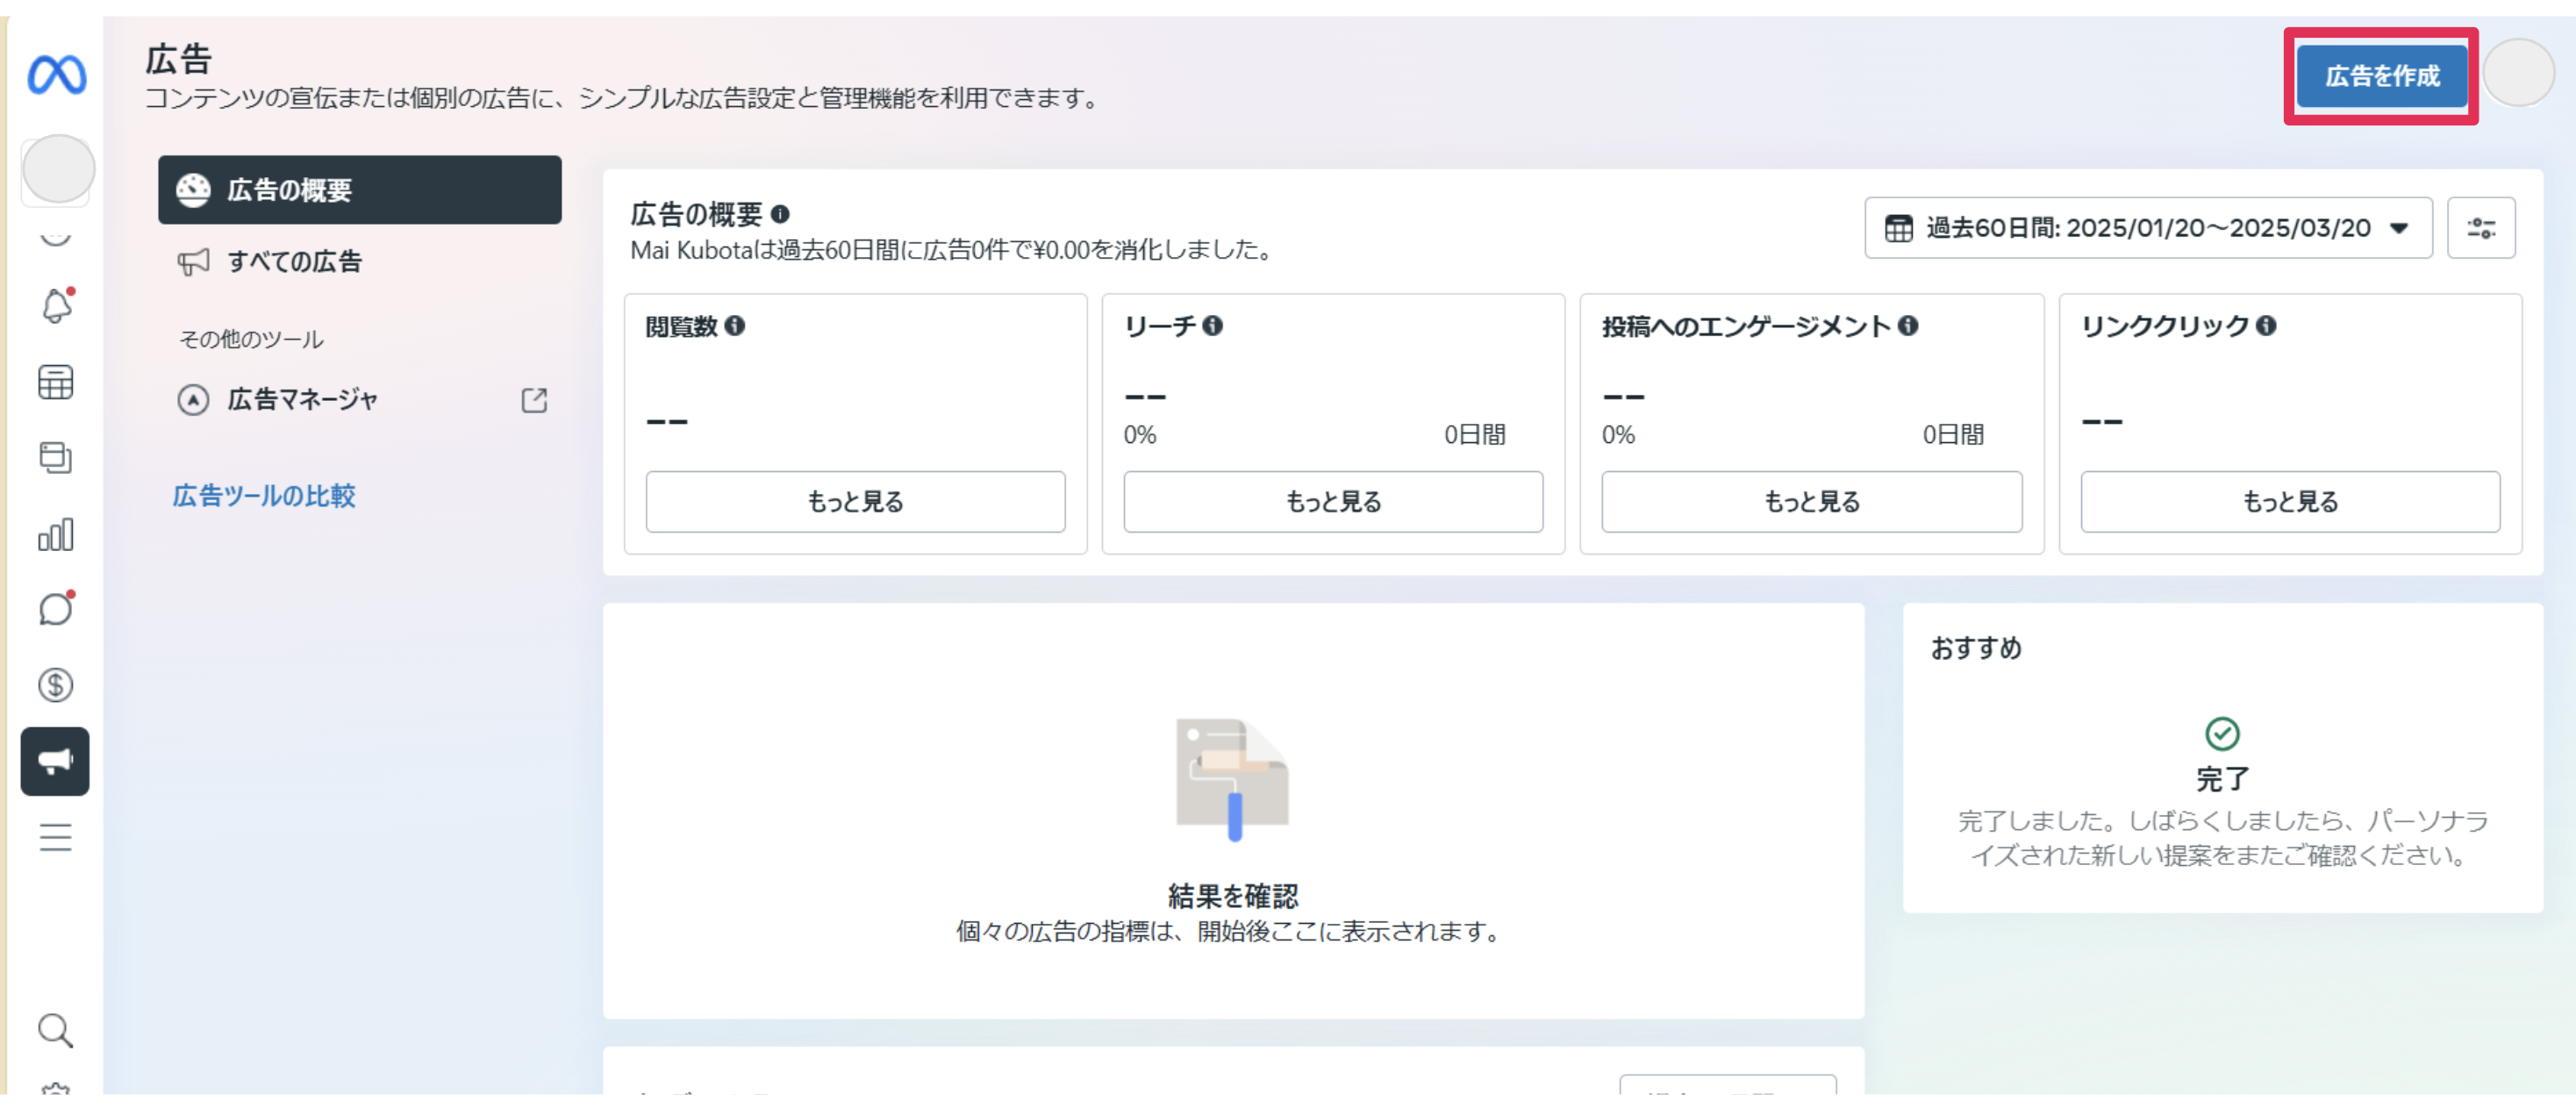Open 広告ツールの比較 link
The height and width of the screenshot is (1116, 2576).
(264, 496)
